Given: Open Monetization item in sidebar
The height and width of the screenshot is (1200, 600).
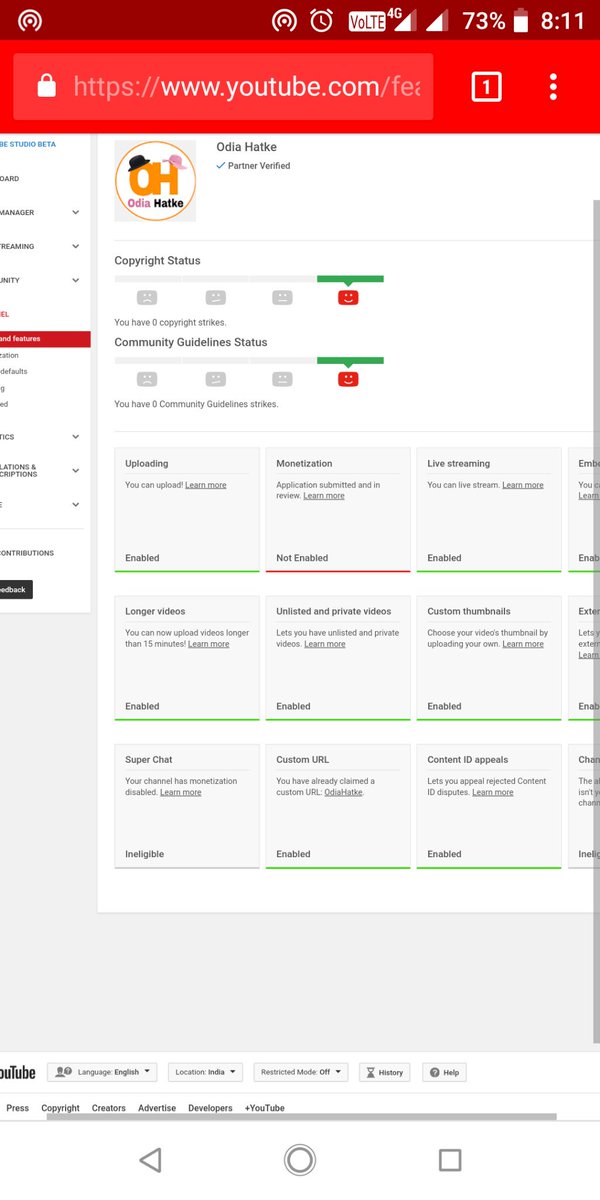Looking at the screenshot, I should pyautogui.click(x=9, y=355).
